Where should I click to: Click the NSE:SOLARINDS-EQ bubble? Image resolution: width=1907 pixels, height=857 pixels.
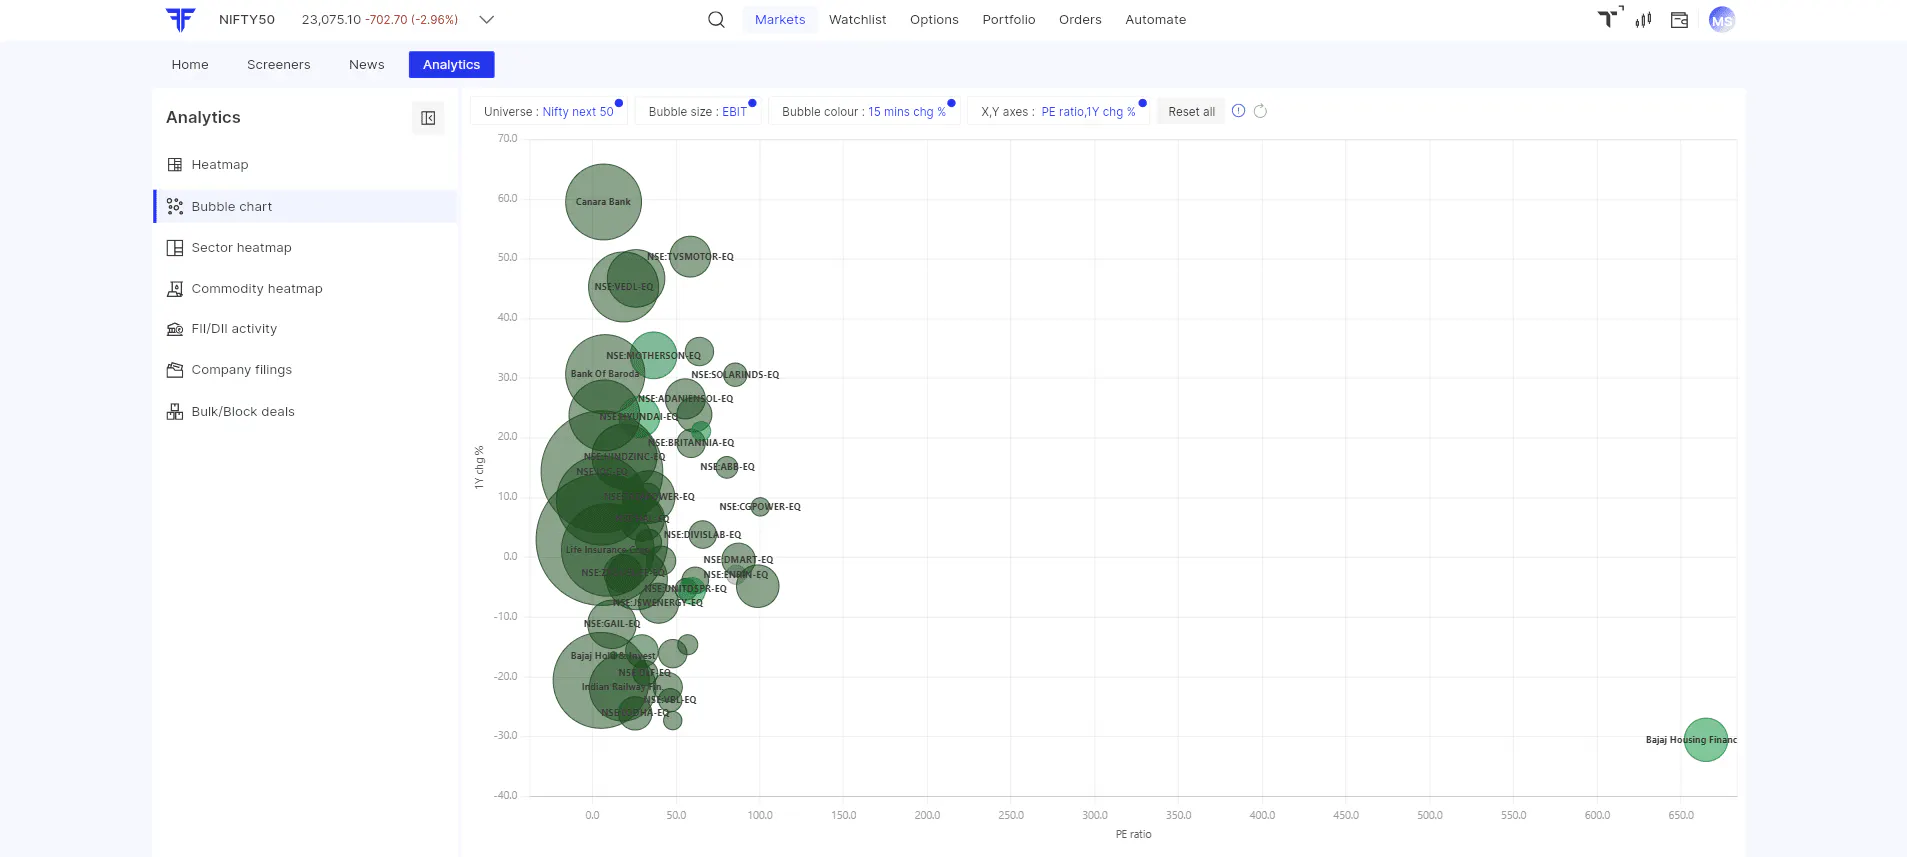coord(735,375)
